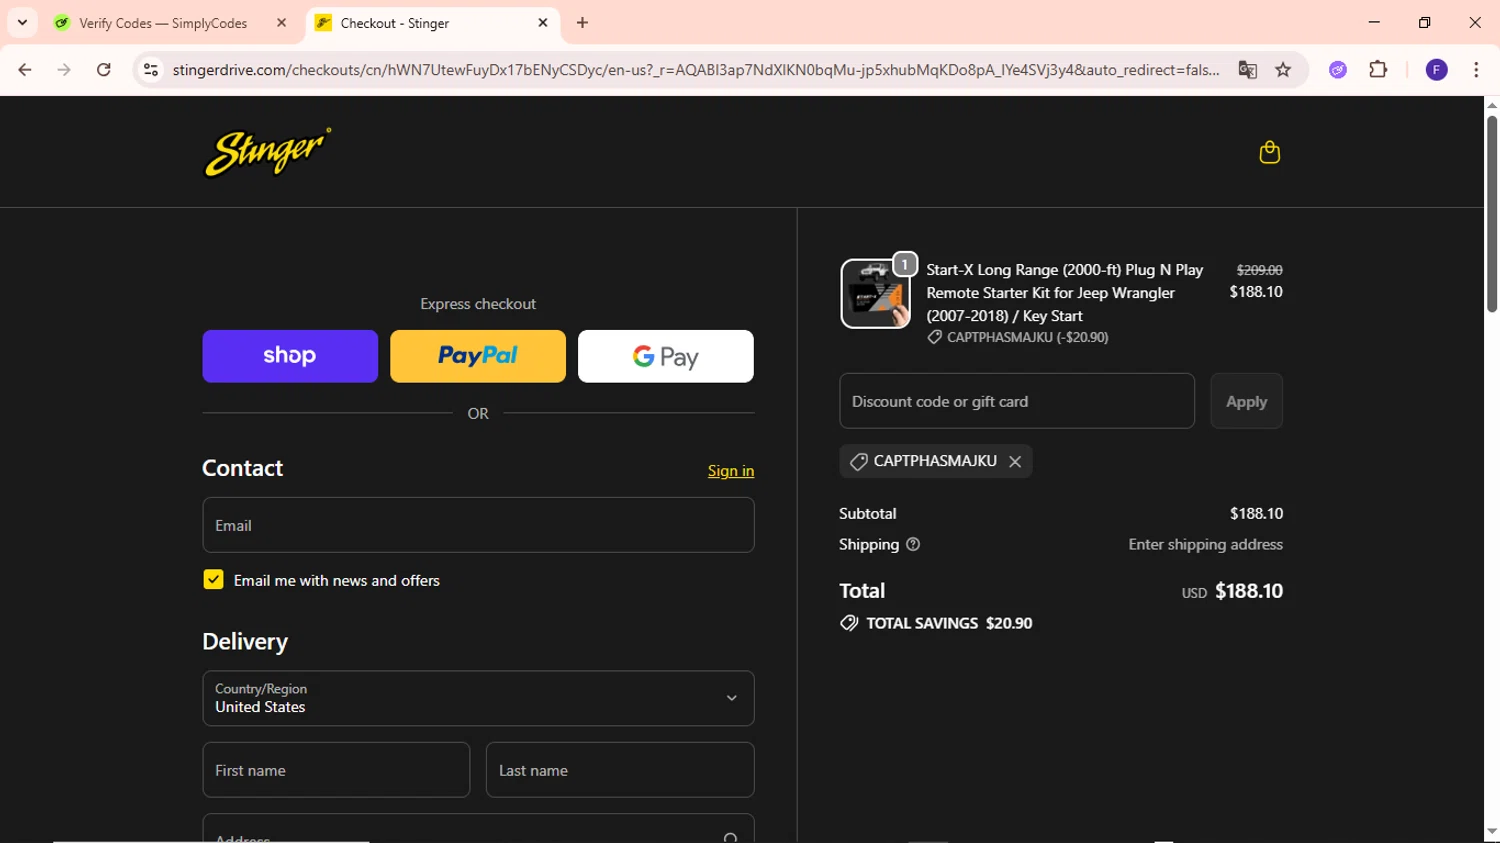Focus the First name field

[x=336, y=770]
